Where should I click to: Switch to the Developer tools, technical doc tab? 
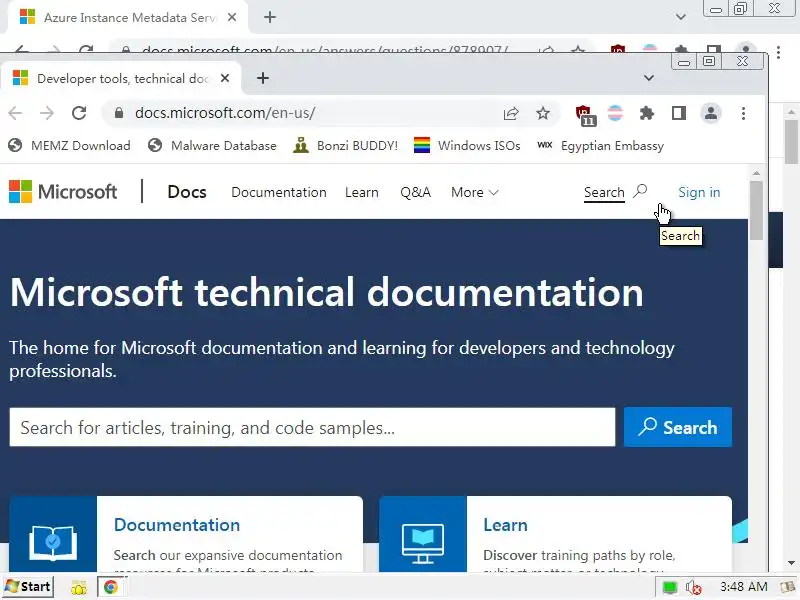tap(121, 78)
